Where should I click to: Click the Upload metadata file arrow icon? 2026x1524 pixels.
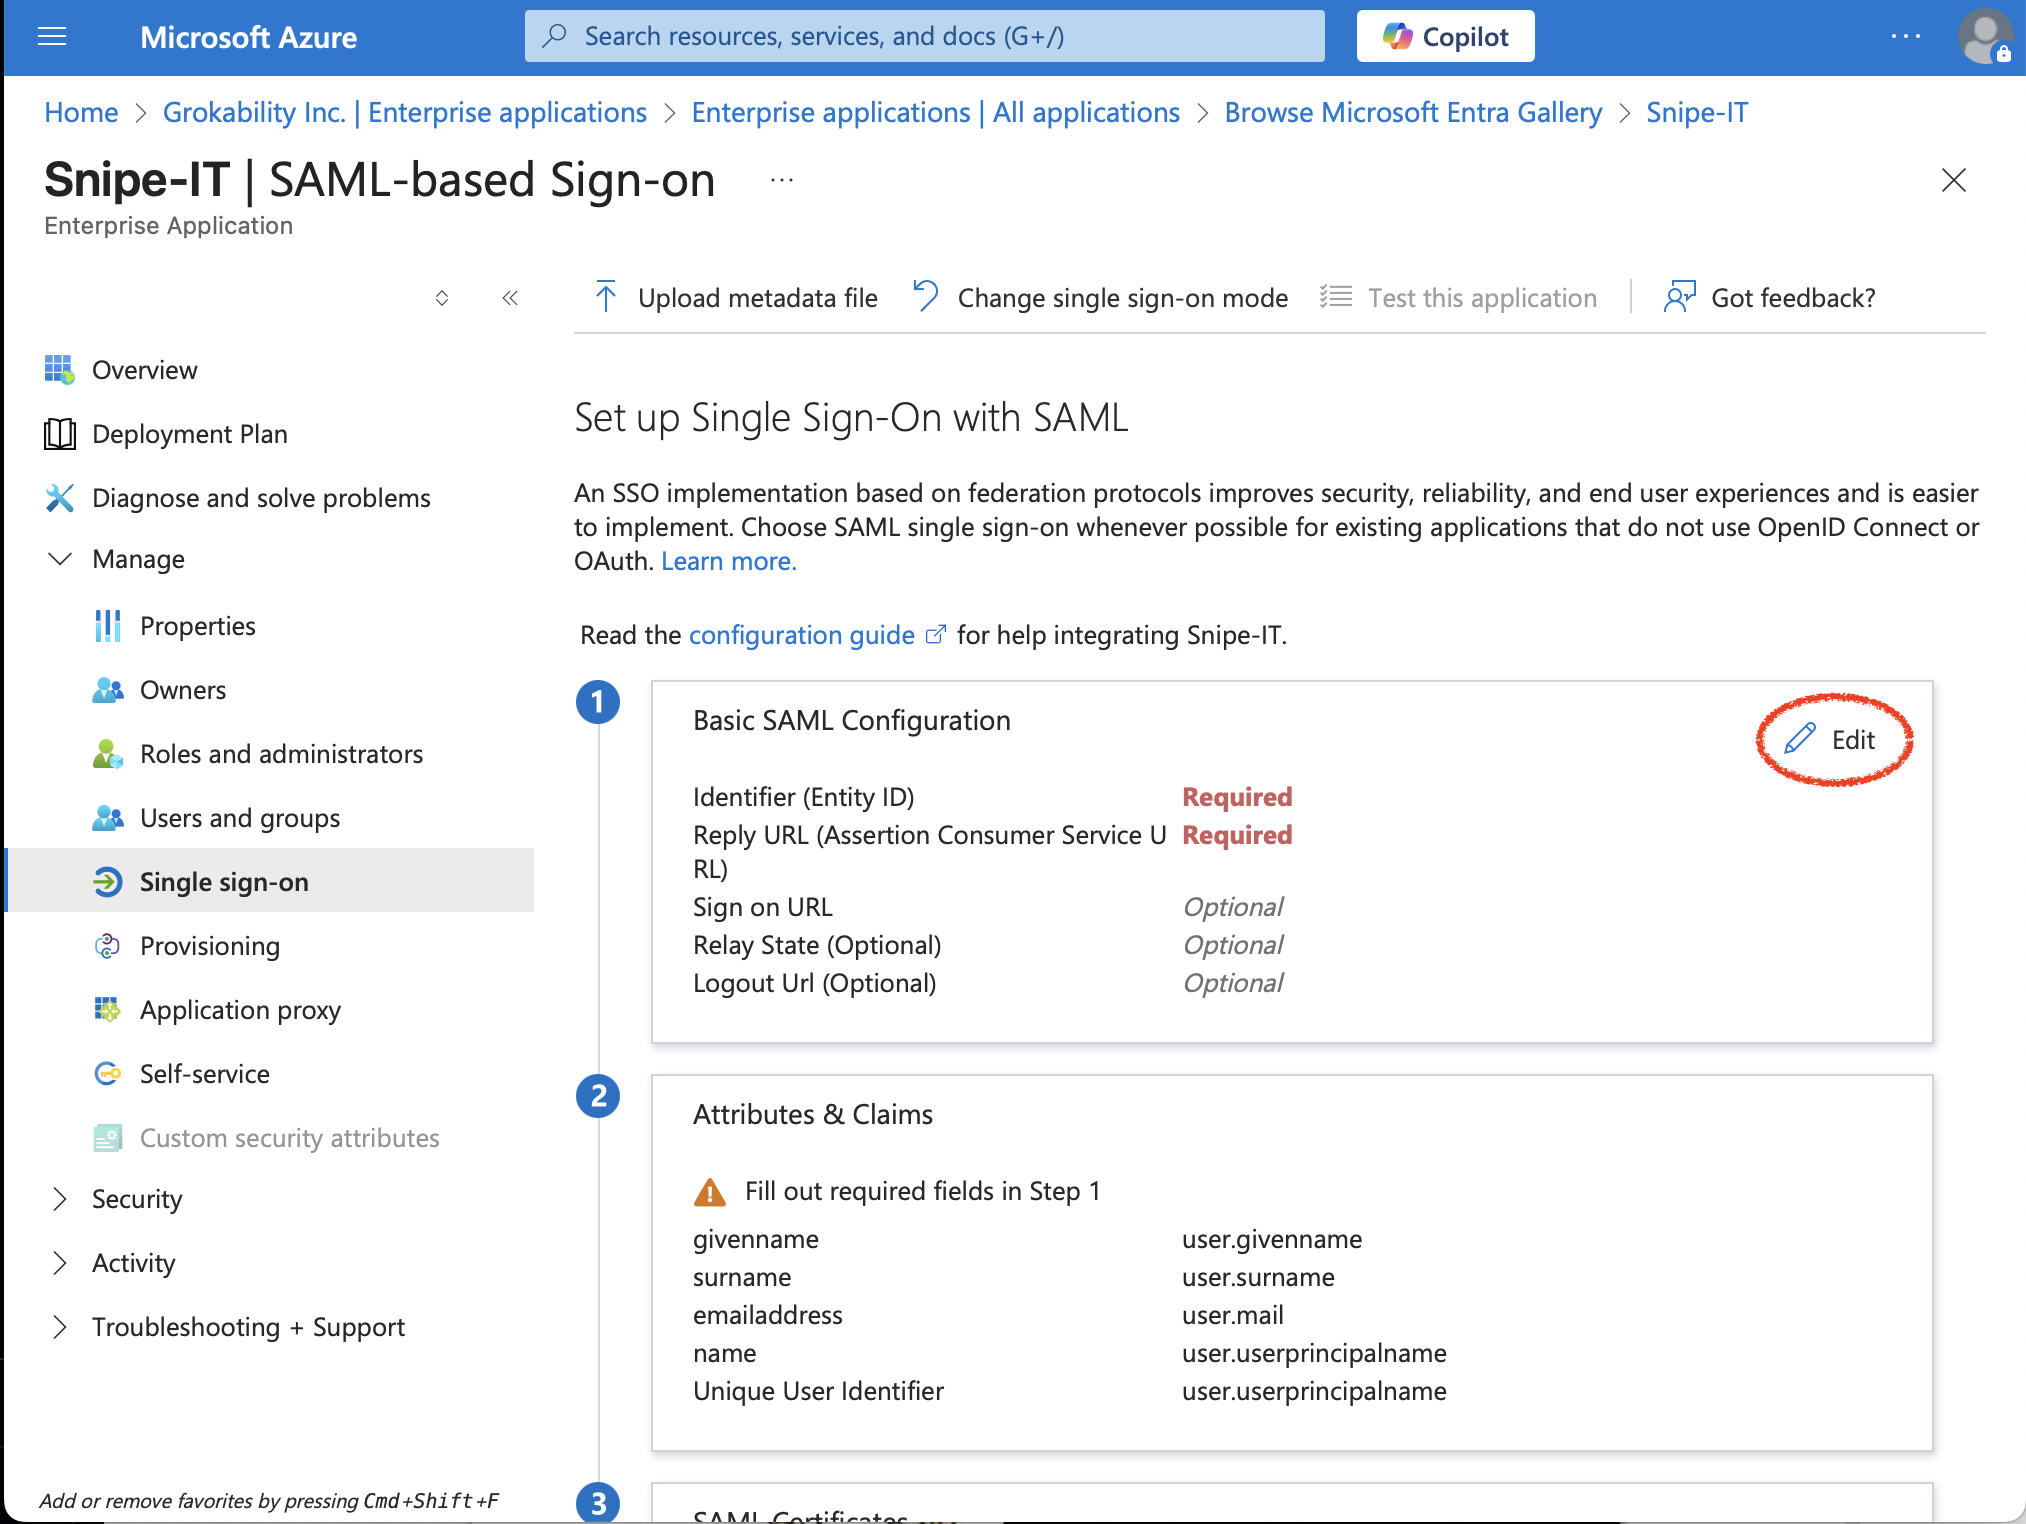pyautogui.click(x=605, y=297)
